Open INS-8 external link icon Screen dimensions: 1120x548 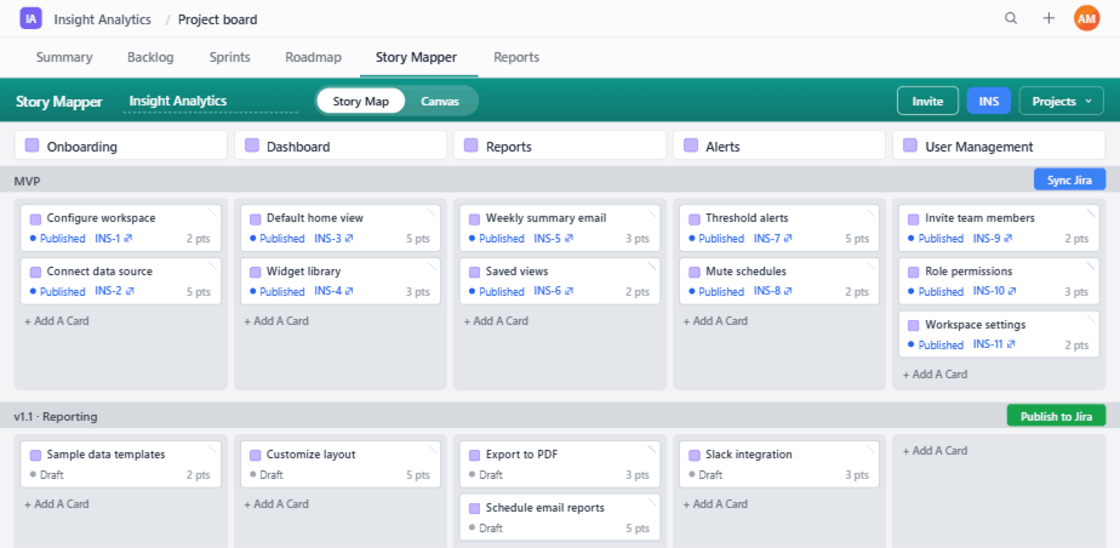789,292
